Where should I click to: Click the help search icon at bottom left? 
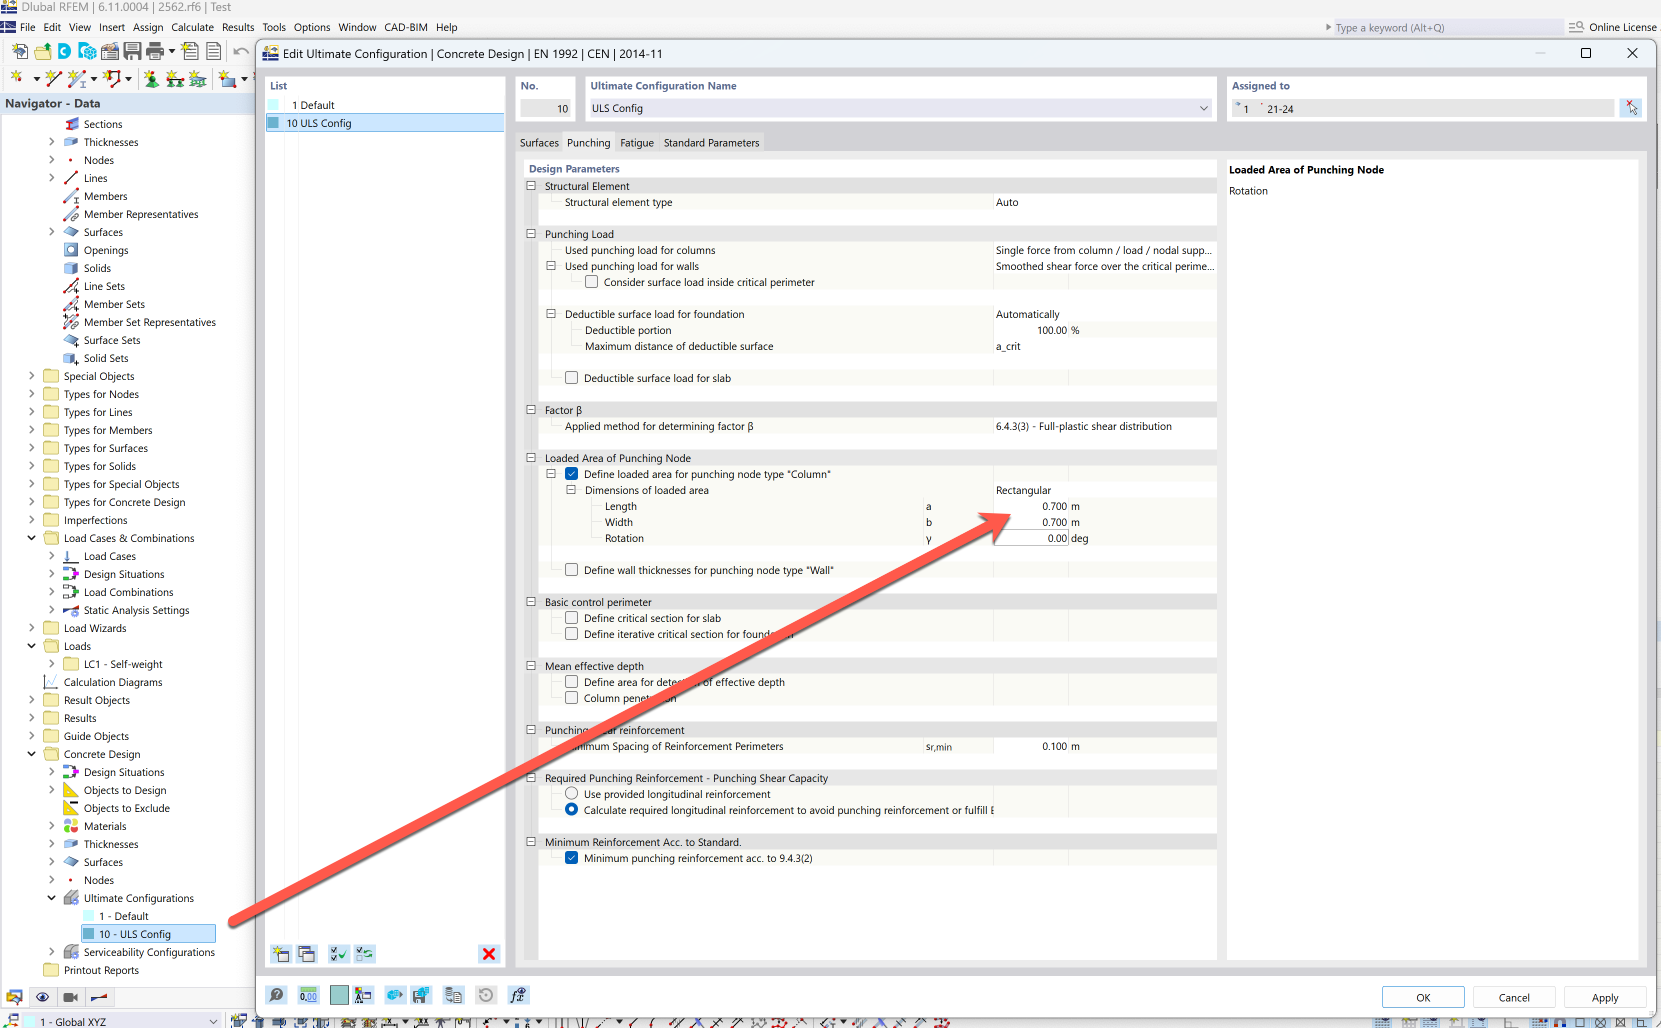[277, 995]
